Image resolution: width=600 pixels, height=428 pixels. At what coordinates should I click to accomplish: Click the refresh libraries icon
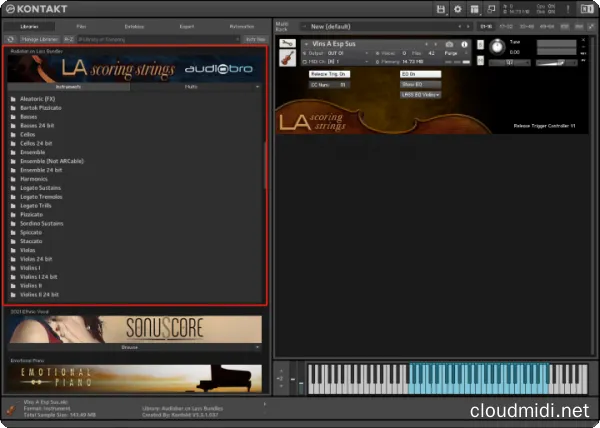pos(11,38)
